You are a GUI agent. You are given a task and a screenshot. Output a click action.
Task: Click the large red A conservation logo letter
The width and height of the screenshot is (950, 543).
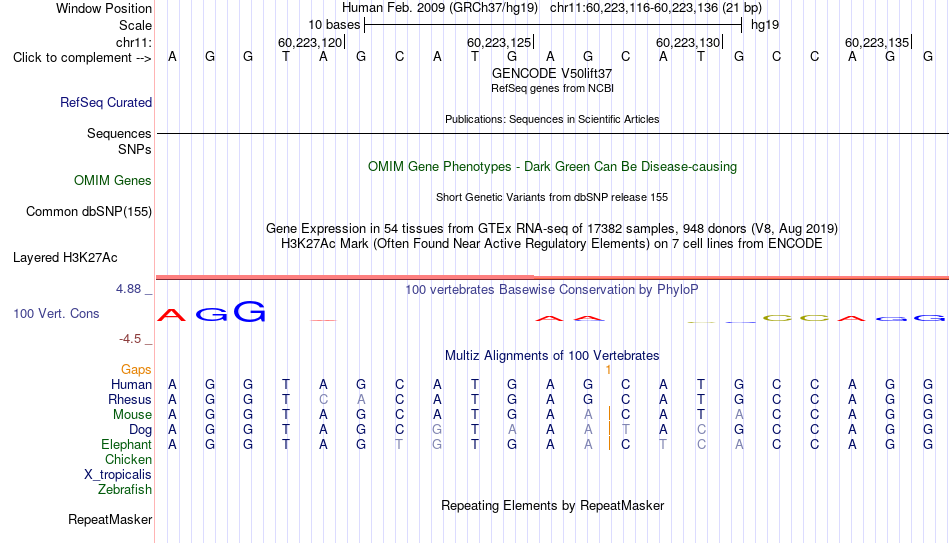pos(172,315)
